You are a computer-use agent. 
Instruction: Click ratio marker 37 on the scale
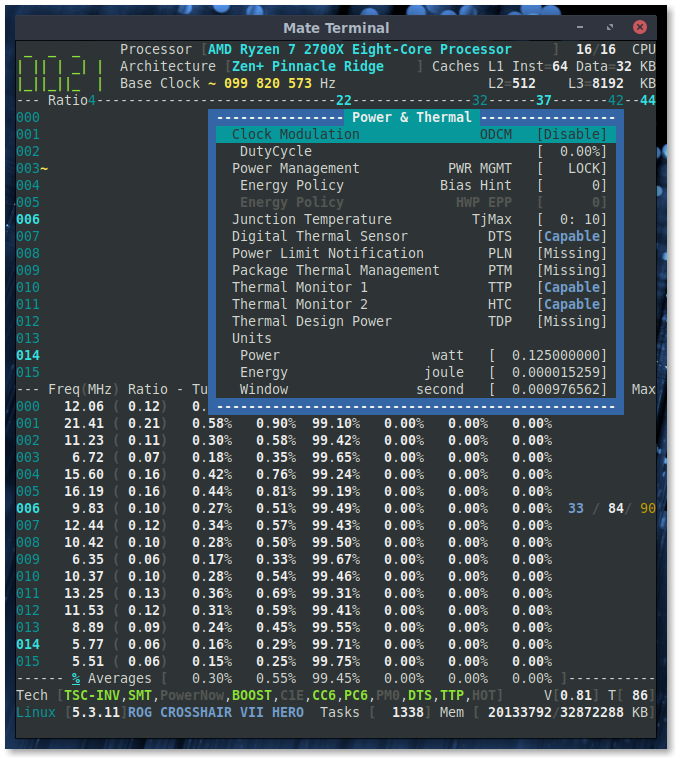pyautogui.click(x=544, y=100)
